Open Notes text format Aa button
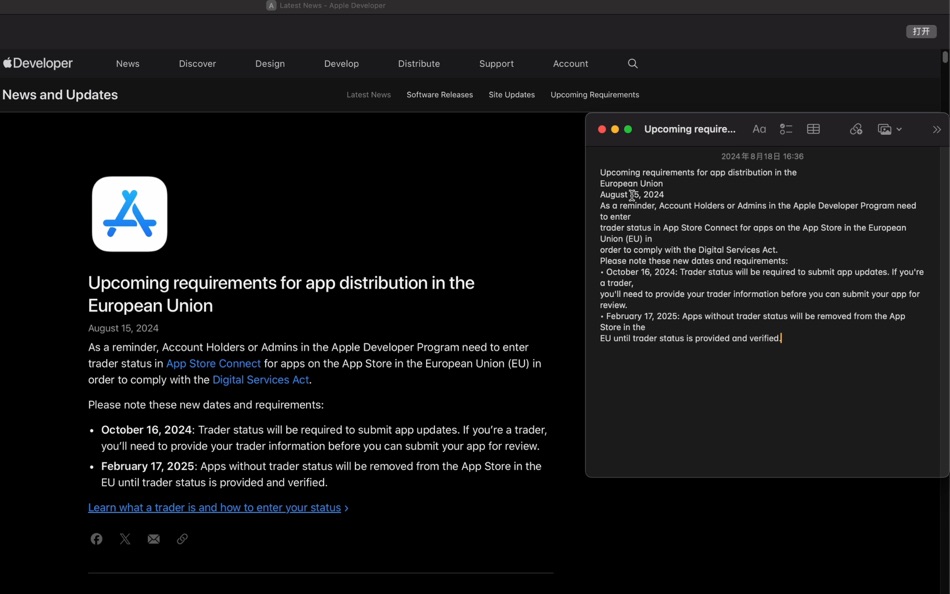 coord(759,129)
